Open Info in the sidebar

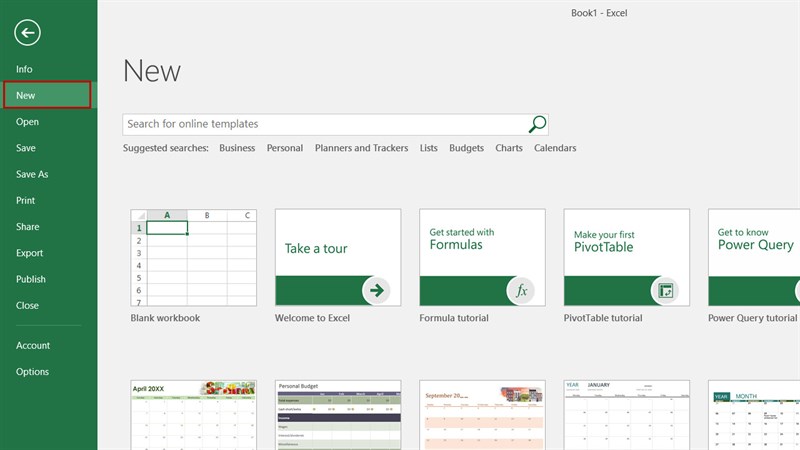[x=24, y=69]
